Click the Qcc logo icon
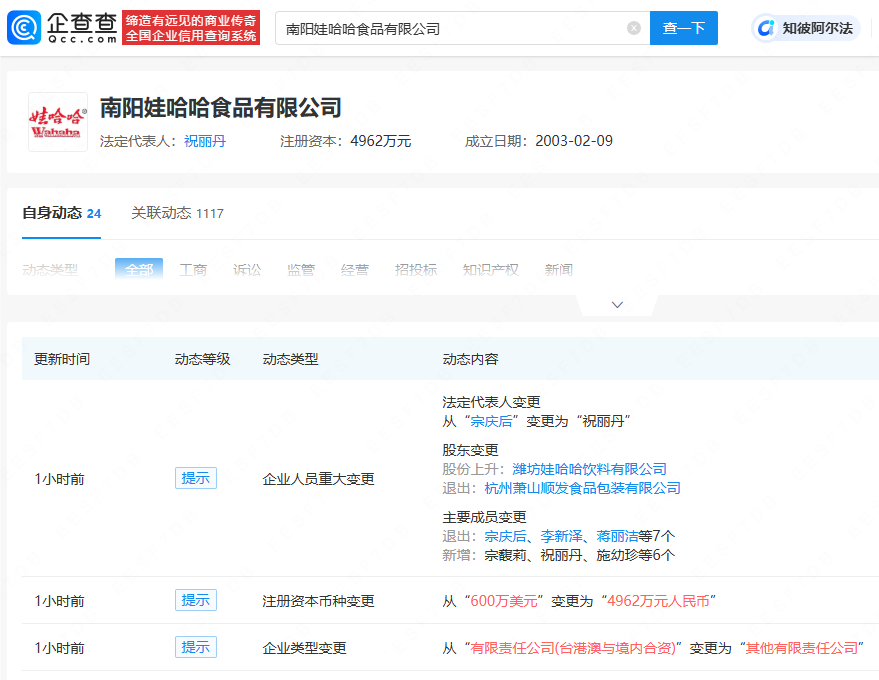The height and width of the screenshot is (680, 879). [24, 27]
